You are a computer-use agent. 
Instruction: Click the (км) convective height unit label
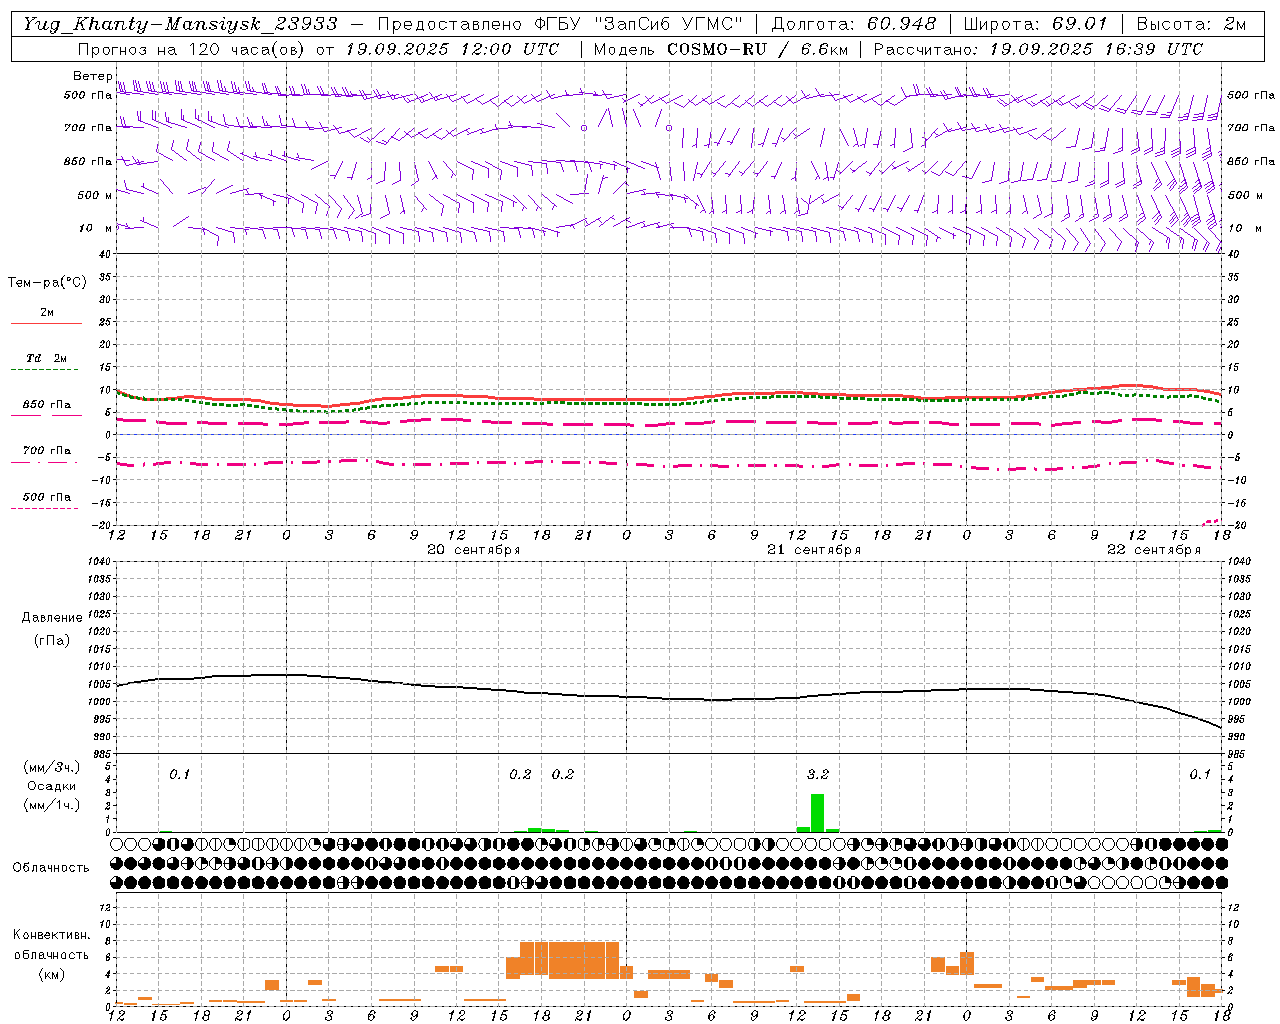(52, 974)
